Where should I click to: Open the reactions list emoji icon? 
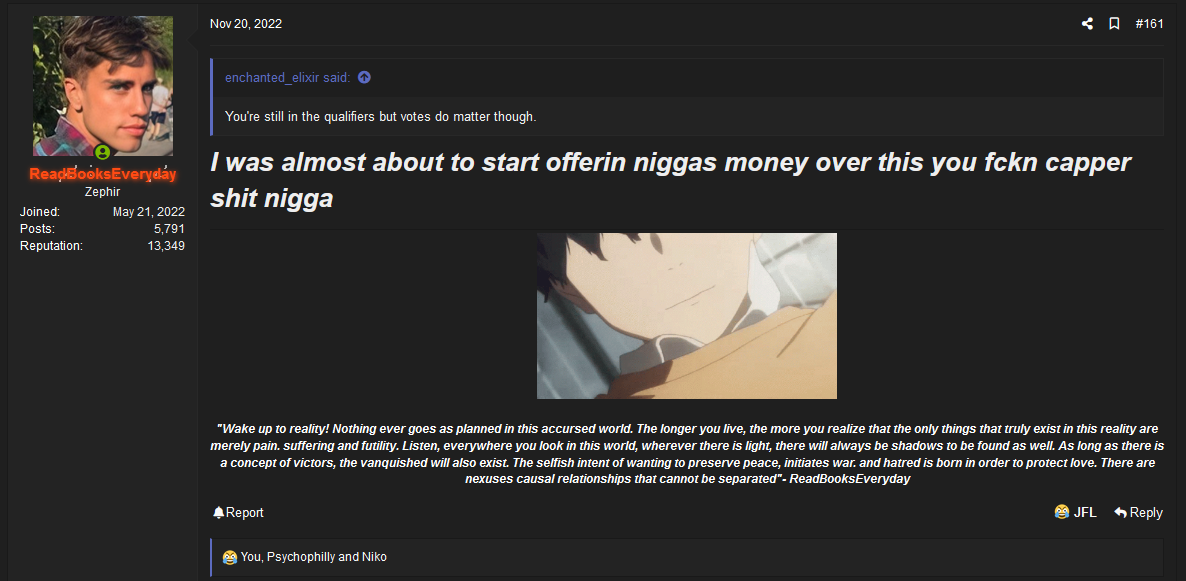click(229, 558)
